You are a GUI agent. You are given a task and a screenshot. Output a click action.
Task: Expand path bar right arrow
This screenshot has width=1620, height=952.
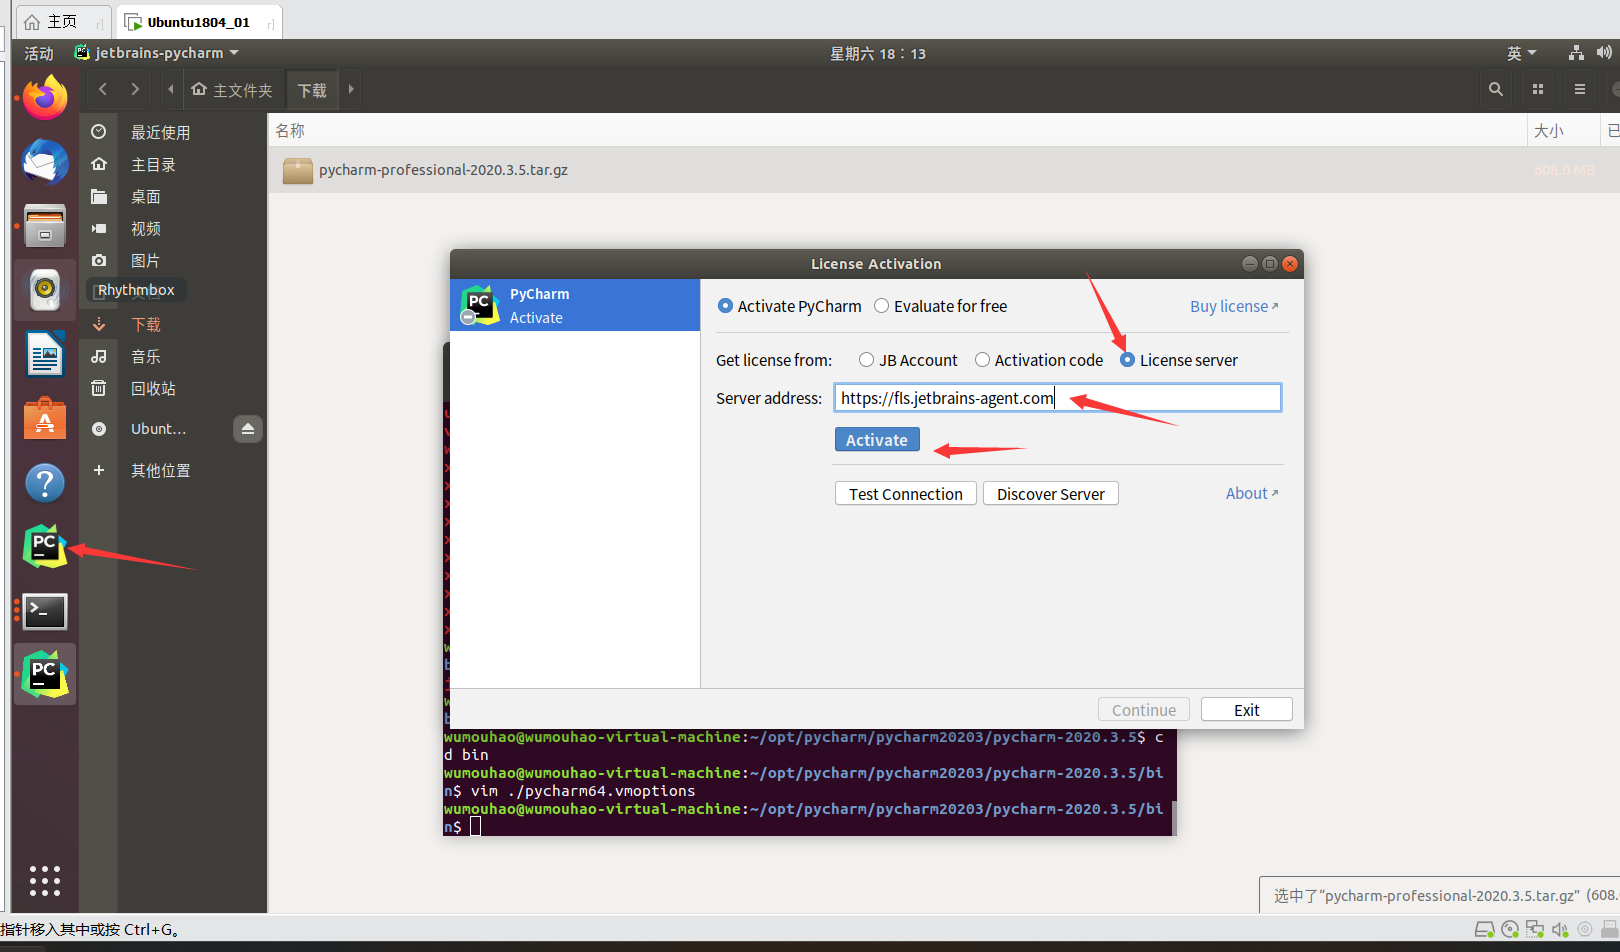pyautogui.click(x=351, y=89)
